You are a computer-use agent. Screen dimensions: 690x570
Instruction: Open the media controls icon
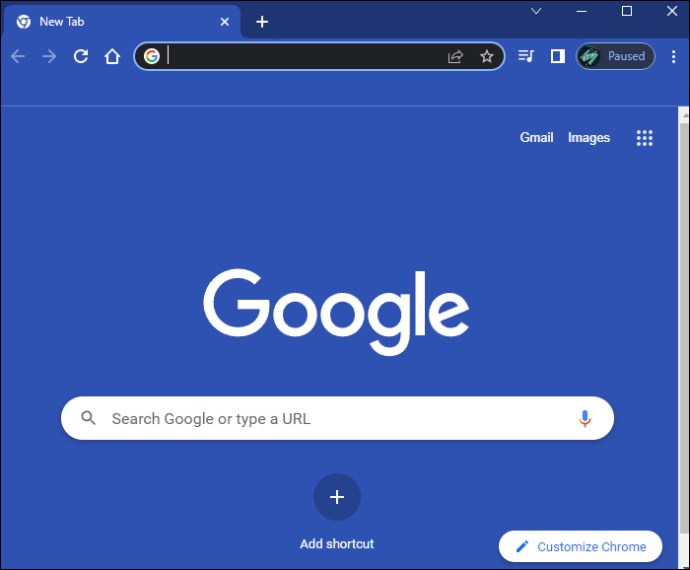[x=526, y=56]
